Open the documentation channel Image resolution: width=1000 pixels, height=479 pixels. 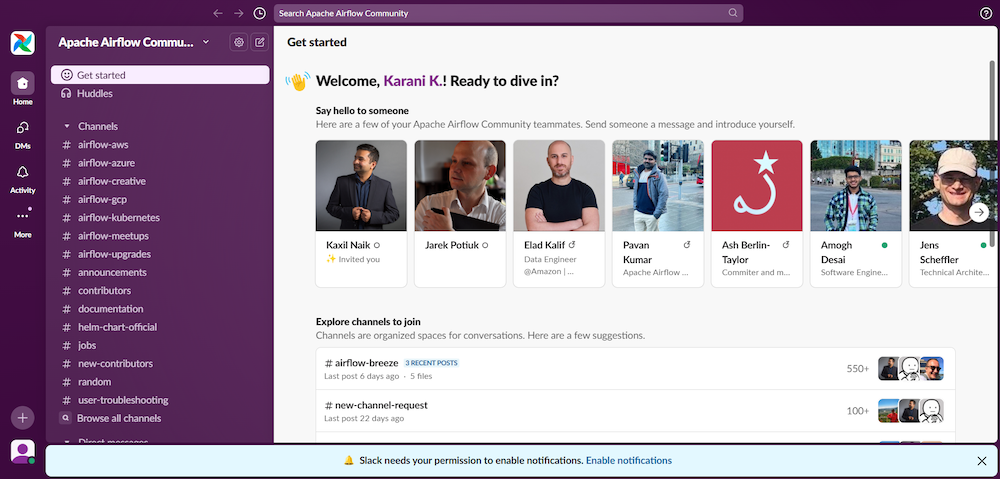pyautogui.click(x=160, y=309)
